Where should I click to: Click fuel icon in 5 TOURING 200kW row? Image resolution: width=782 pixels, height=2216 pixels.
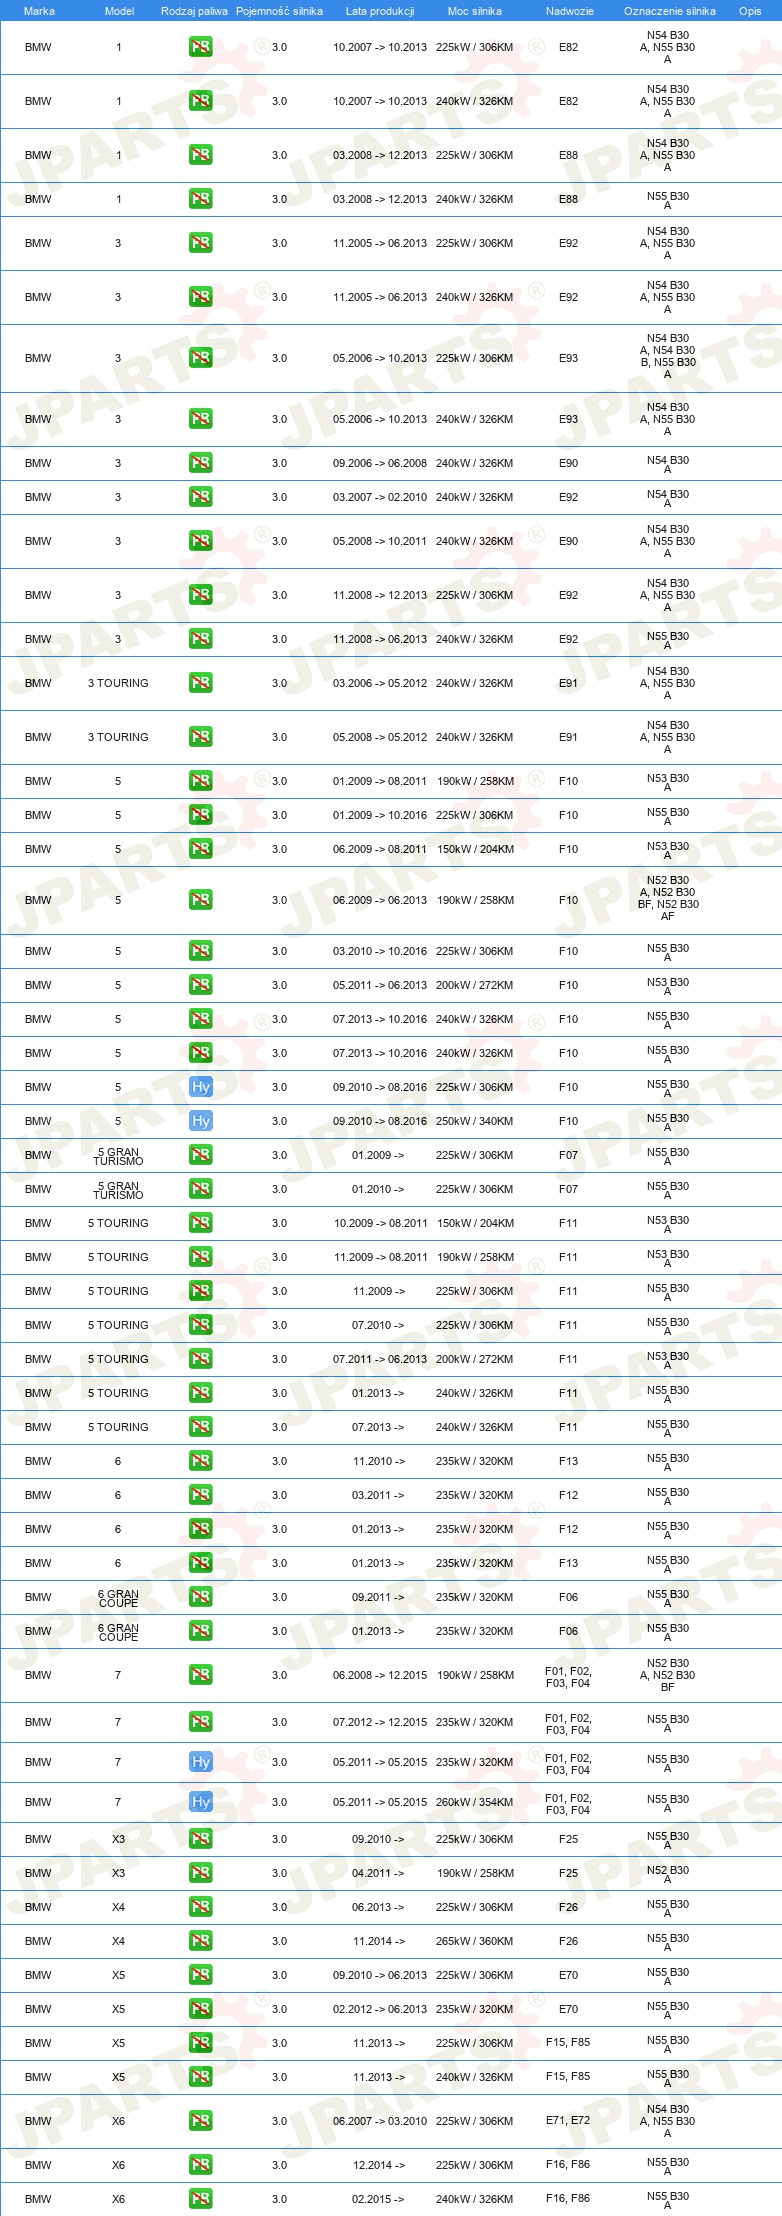(x=201, y=1359)
